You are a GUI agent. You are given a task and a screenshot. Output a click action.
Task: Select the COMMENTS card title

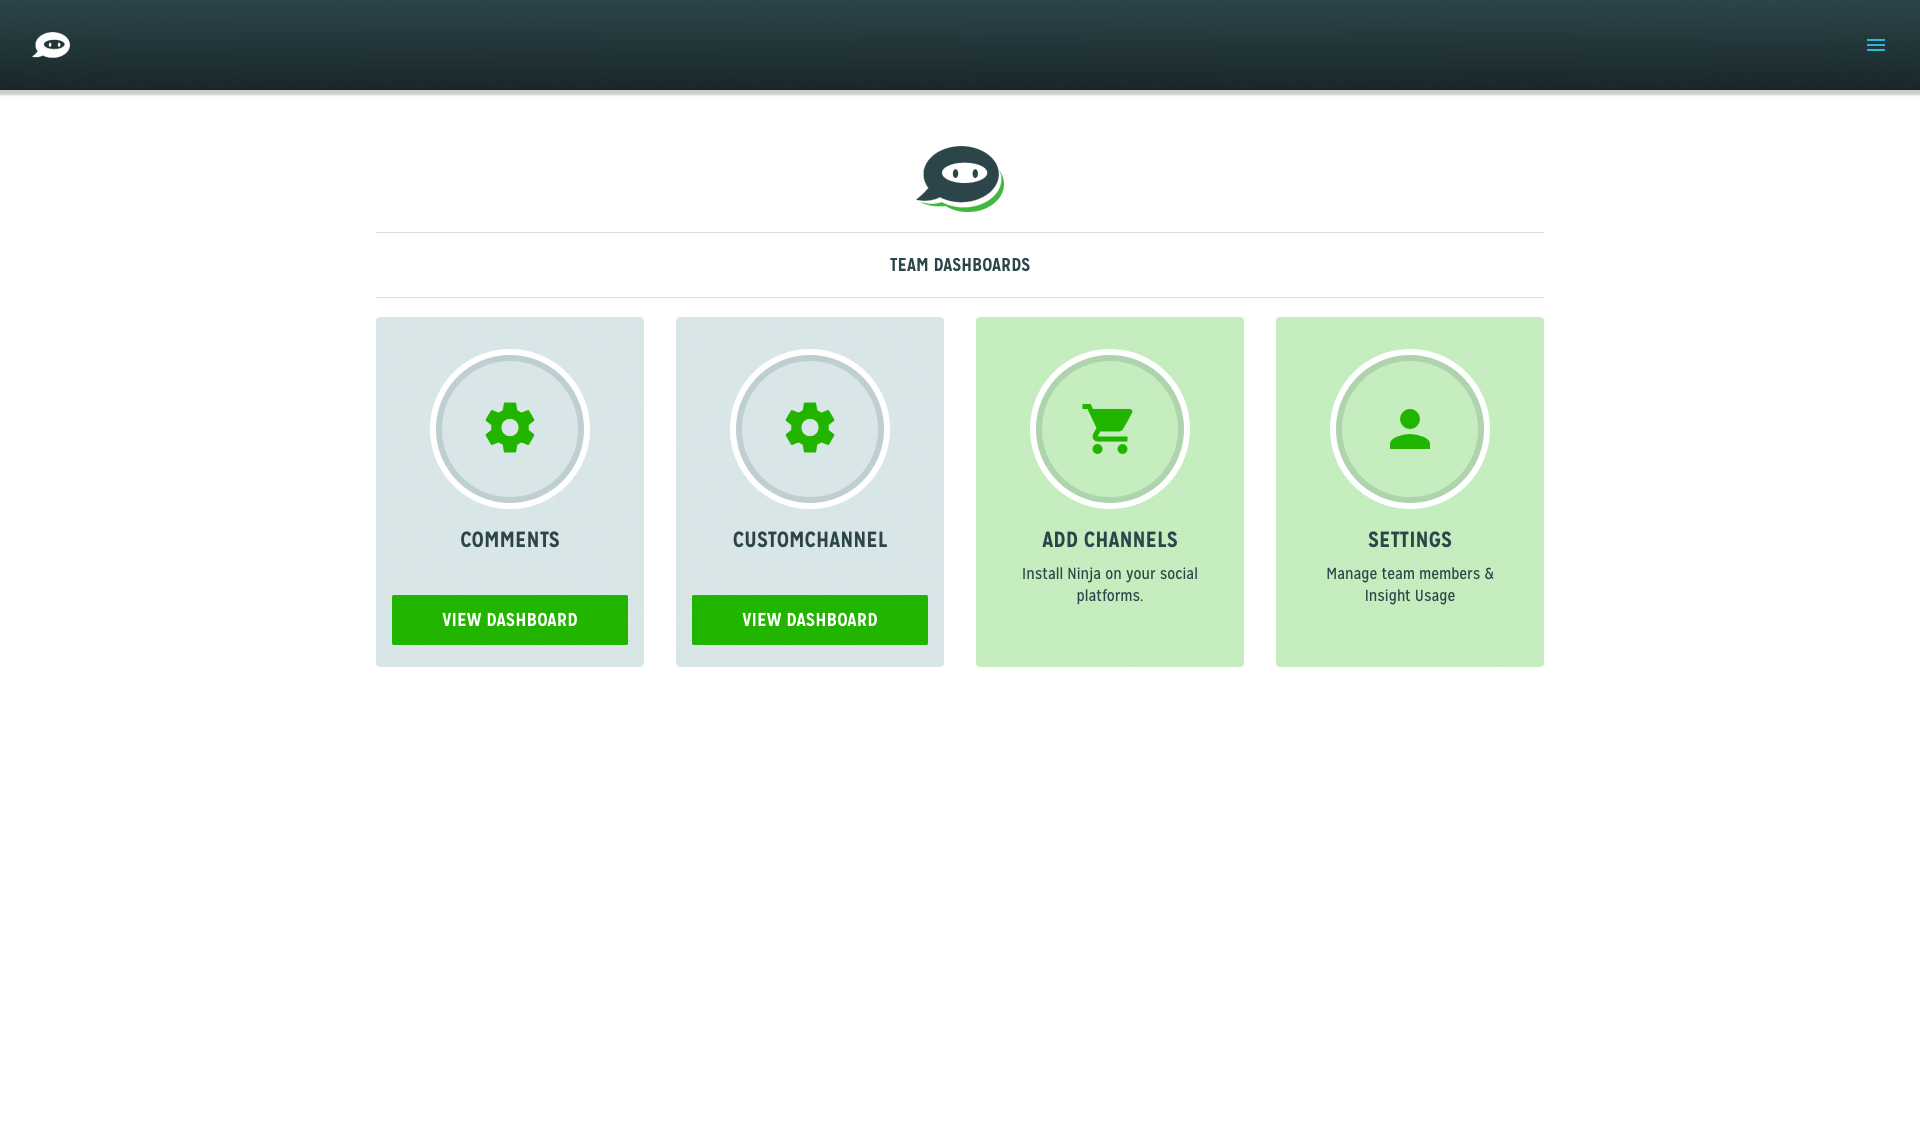point(510,540)
